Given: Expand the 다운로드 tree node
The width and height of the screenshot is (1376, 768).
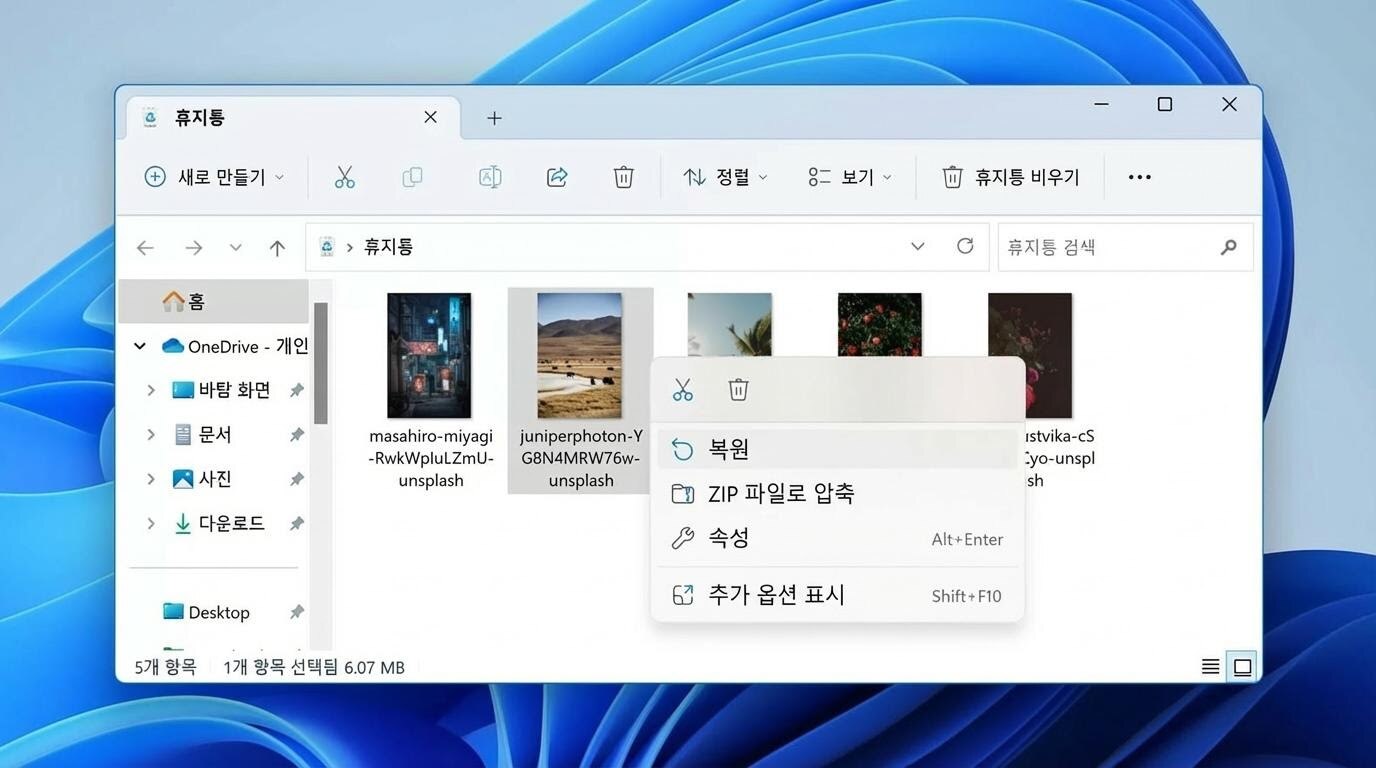Looking at the screenshot, I should tap(151, 523).
